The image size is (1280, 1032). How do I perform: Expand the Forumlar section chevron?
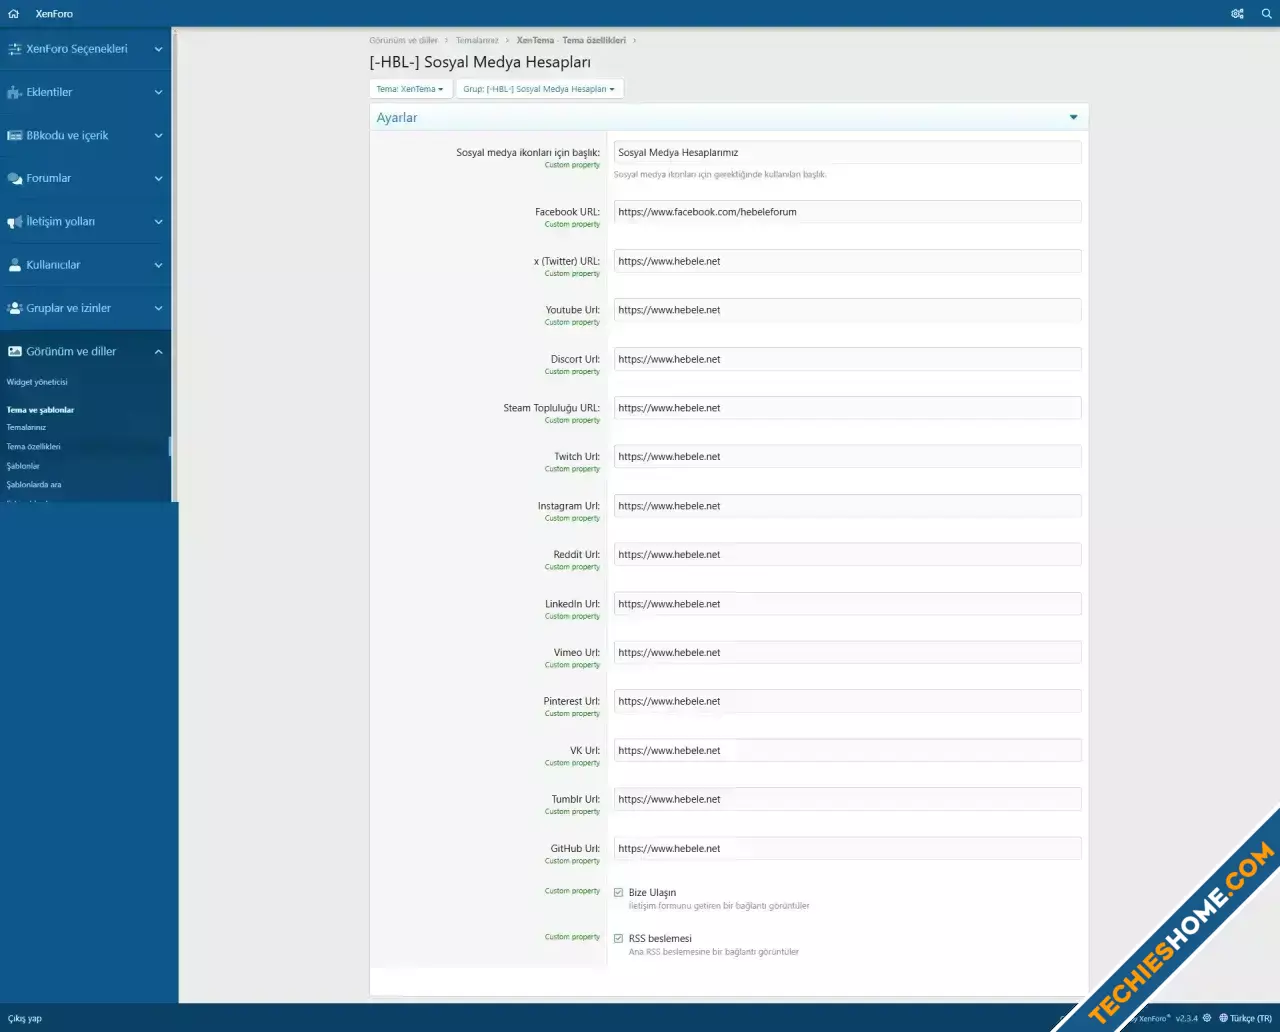click(158, 178)
